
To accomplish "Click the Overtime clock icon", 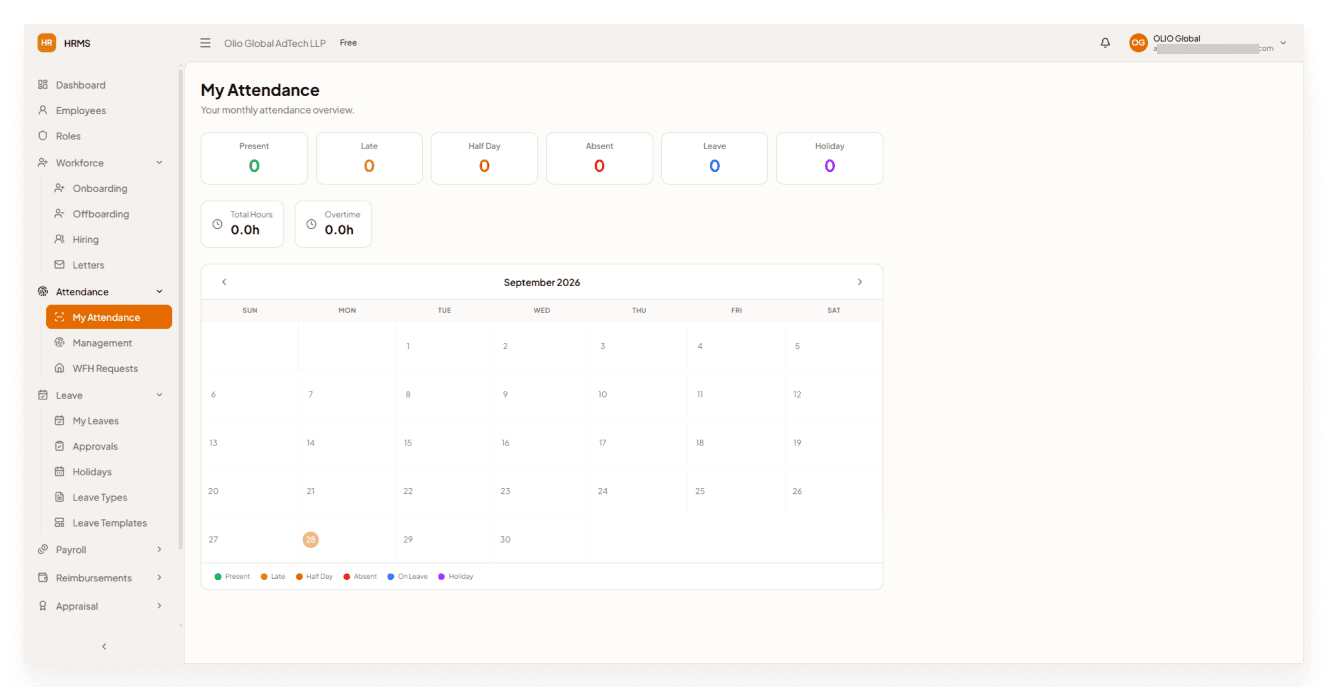I will tap(311, 224).
